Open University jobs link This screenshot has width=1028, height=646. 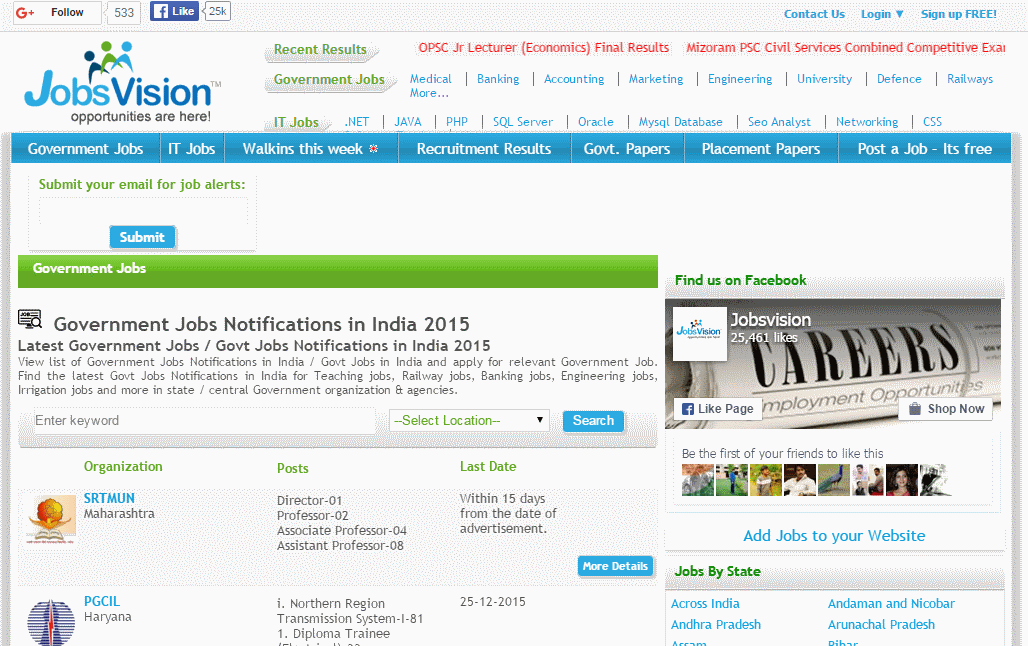(824, 79)
